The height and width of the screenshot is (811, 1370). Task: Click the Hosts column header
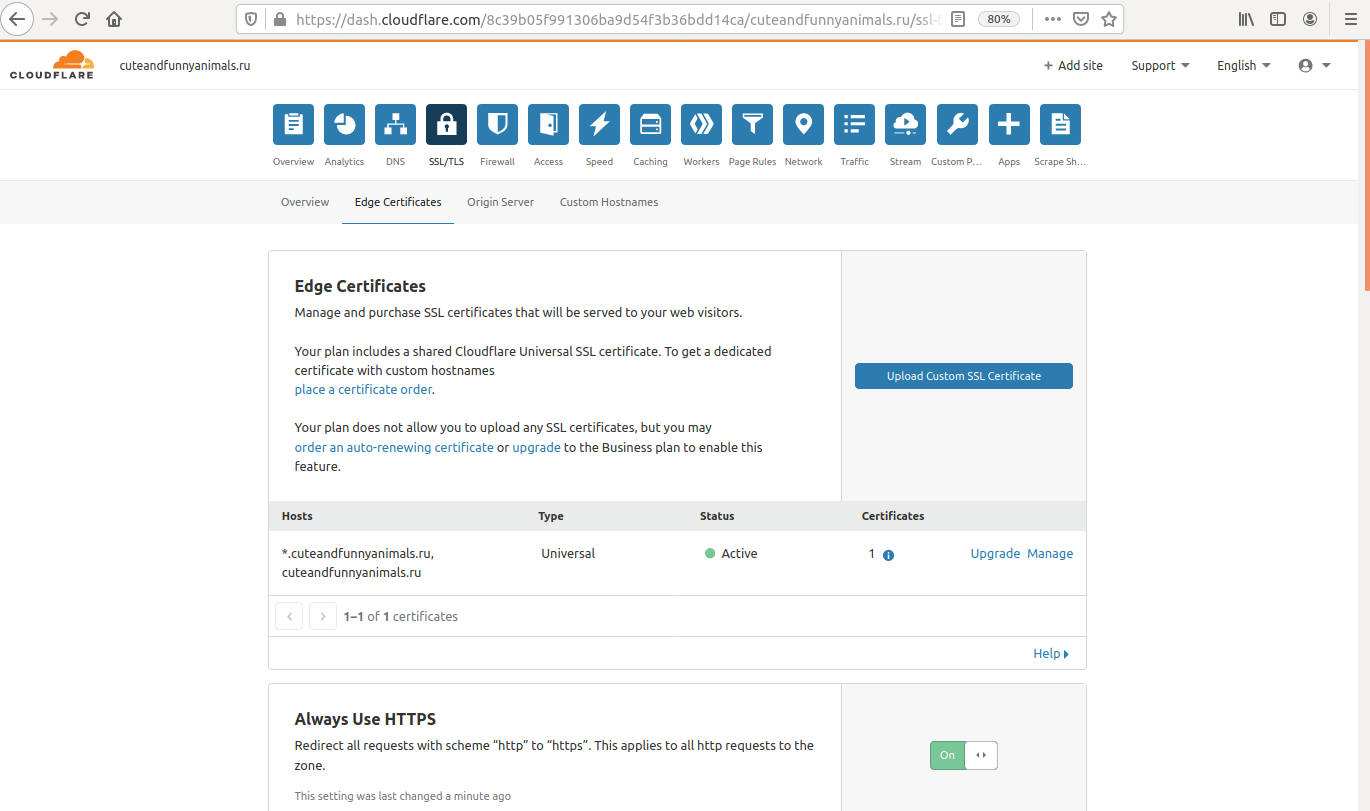tap(297, 516)
